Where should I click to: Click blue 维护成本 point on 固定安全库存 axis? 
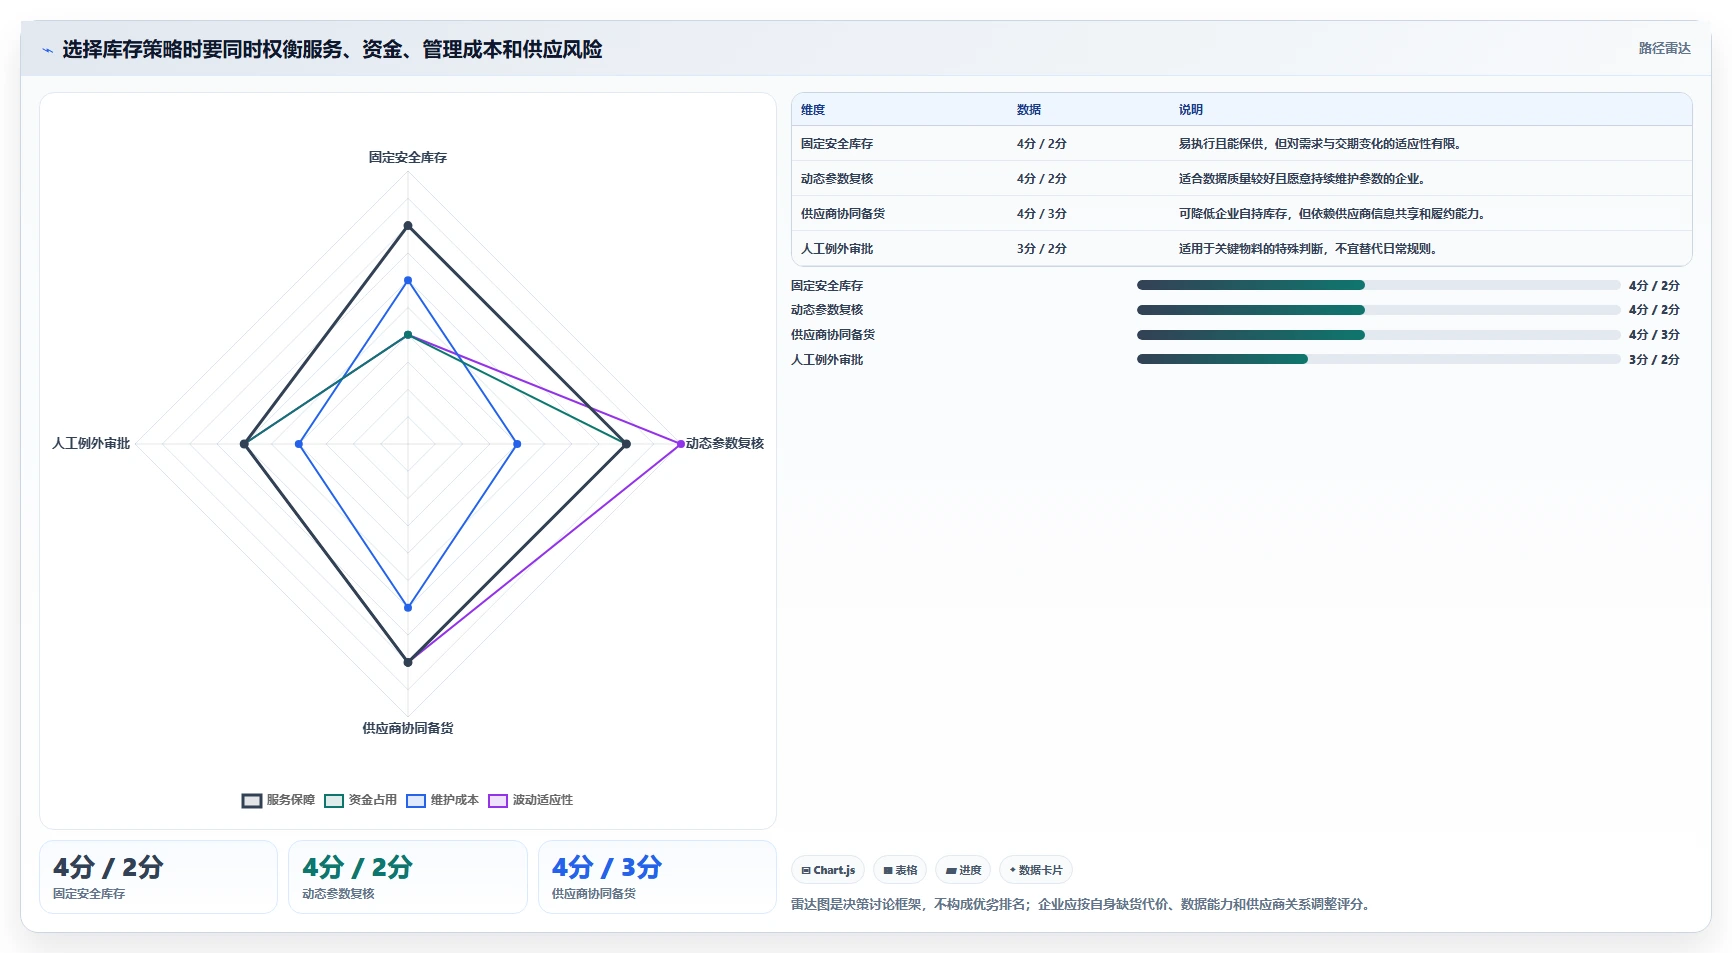point(408,280)
